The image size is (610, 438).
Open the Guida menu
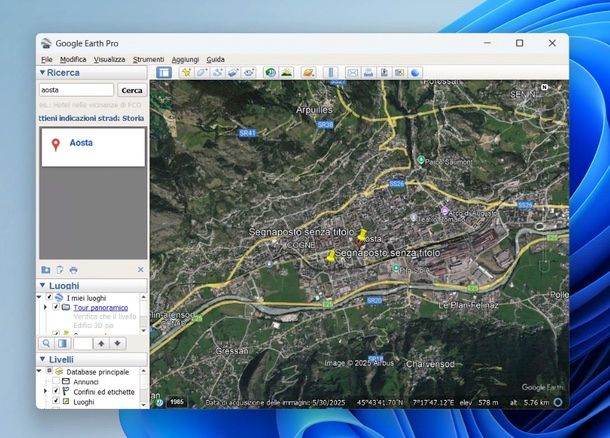(216, 59)
